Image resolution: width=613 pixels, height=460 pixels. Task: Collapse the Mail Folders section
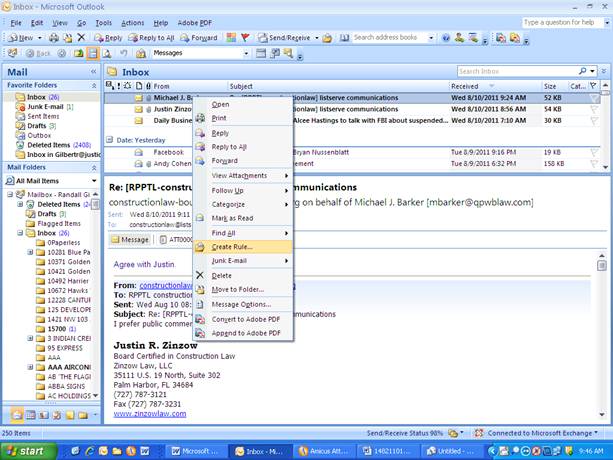pos(94,167)
